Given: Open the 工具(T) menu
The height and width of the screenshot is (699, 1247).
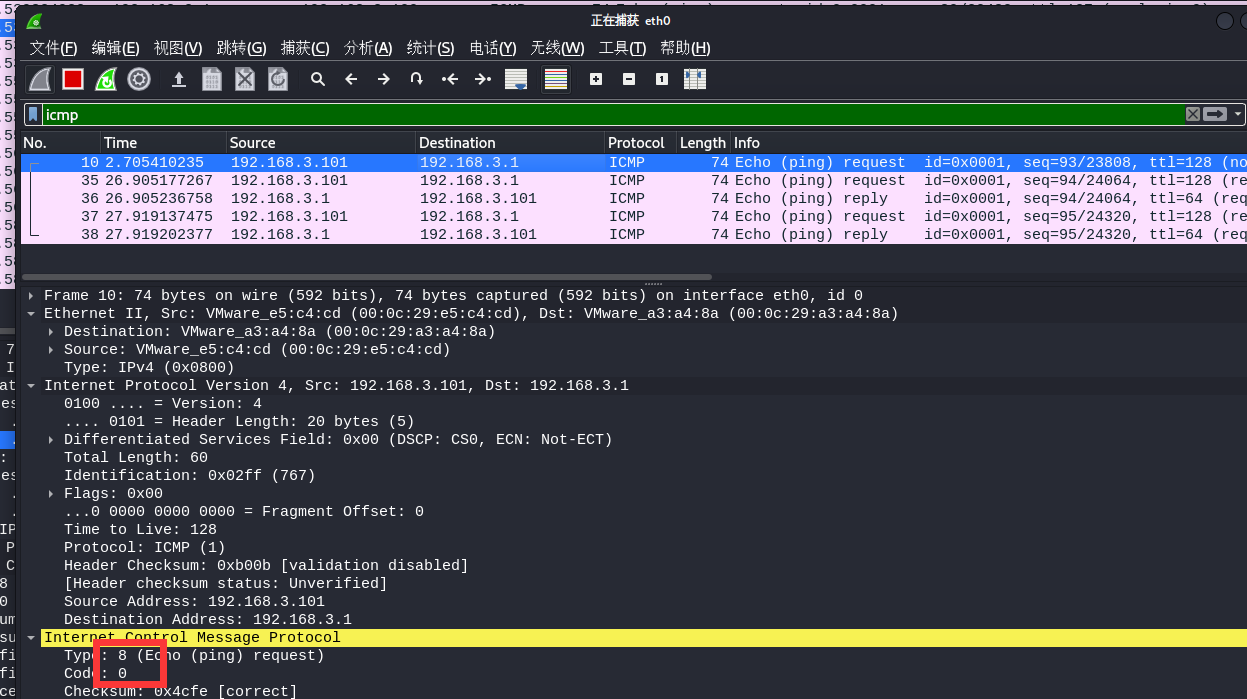Looking at the screenshot, I should click(623, 48).
